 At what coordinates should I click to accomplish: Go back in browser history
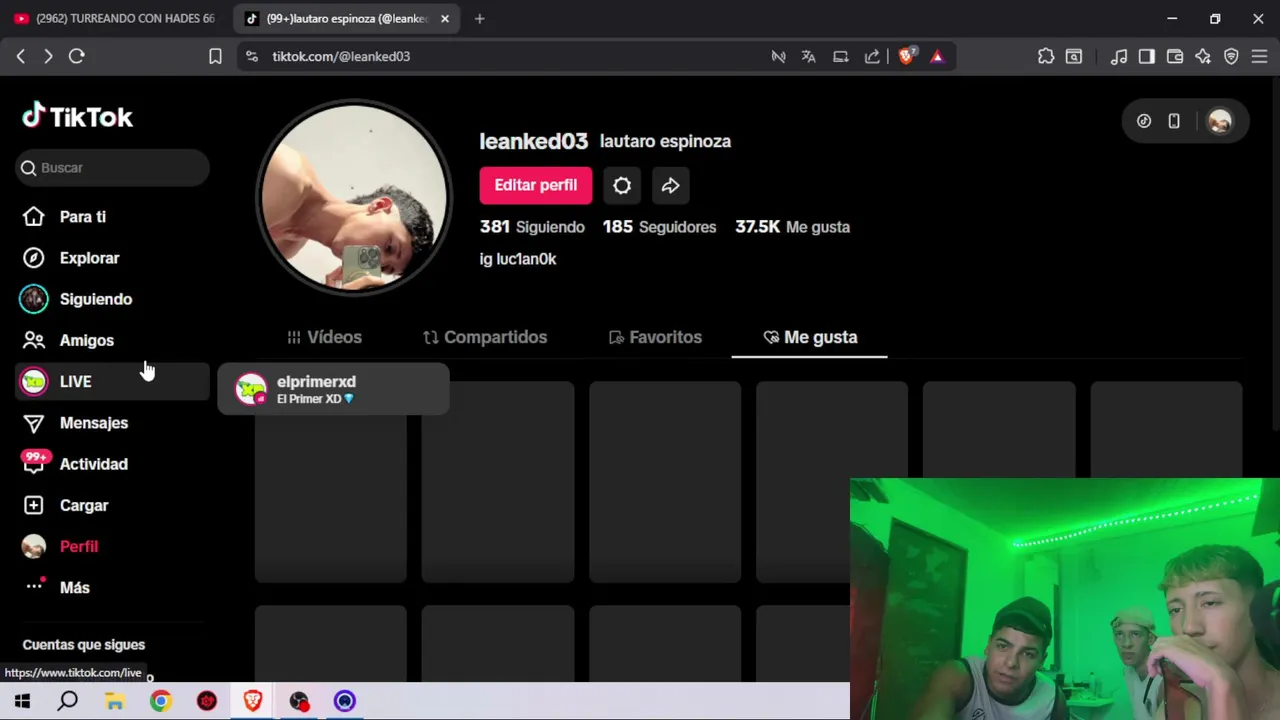21,56
